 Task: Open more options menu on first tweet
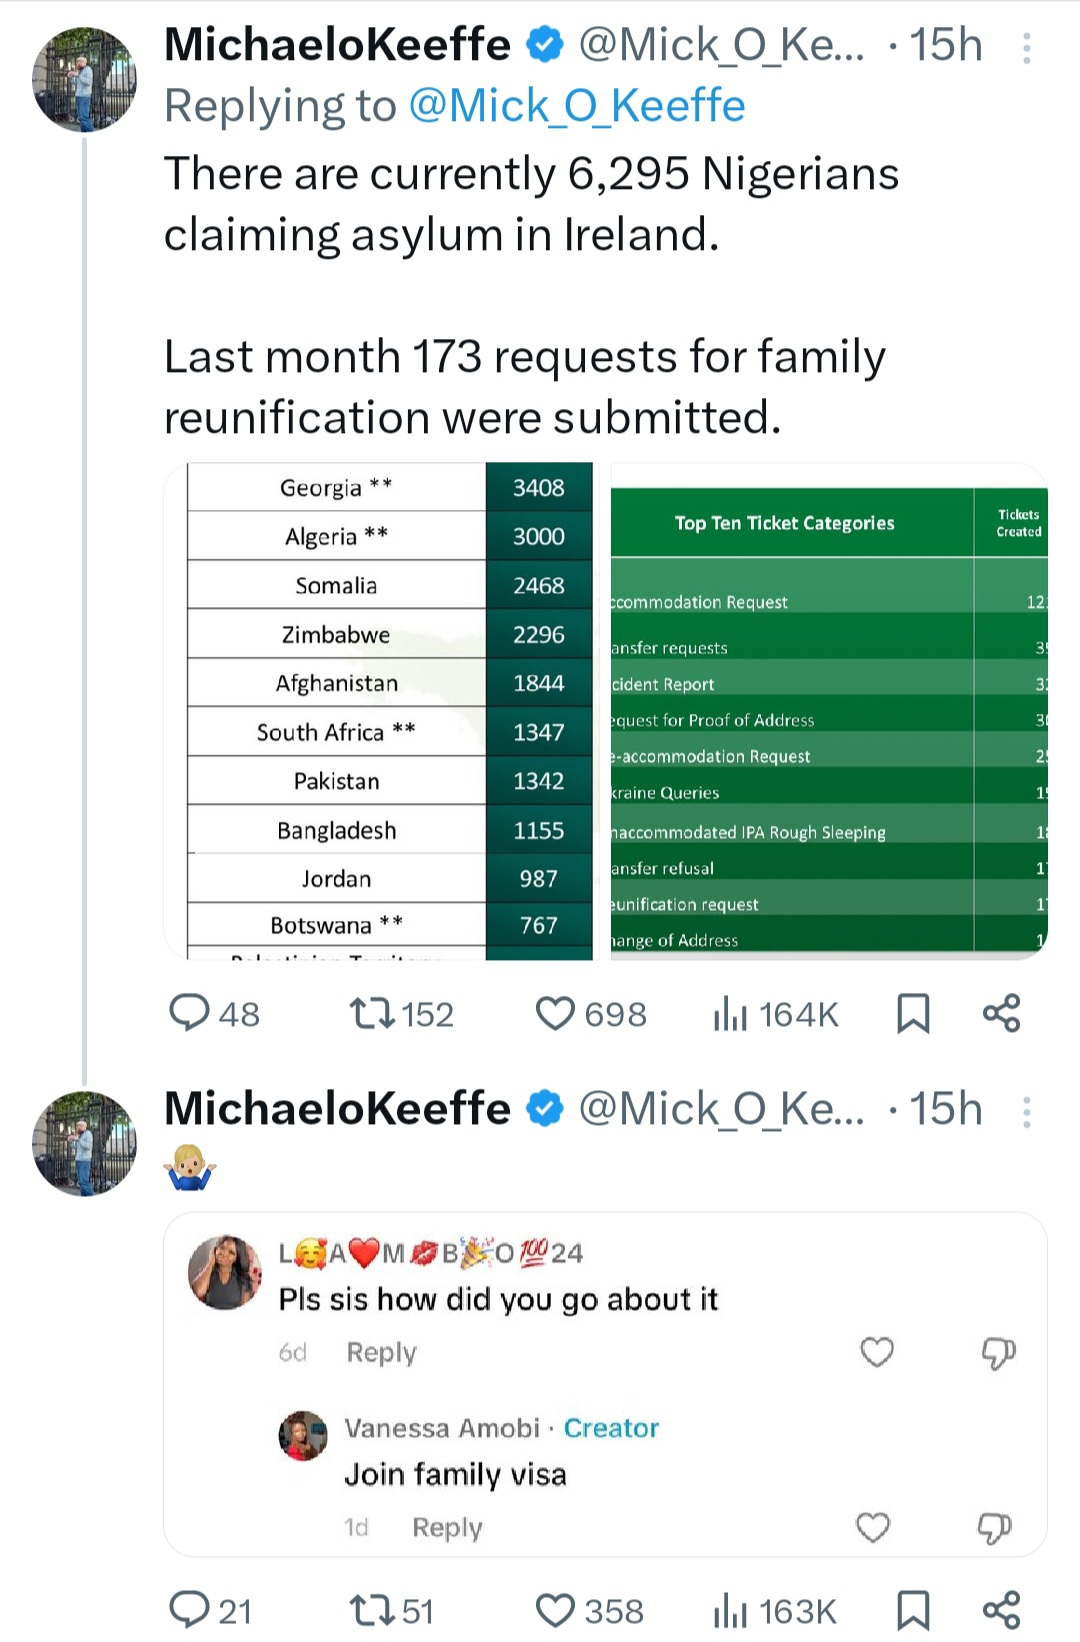tap(1026, 47)
